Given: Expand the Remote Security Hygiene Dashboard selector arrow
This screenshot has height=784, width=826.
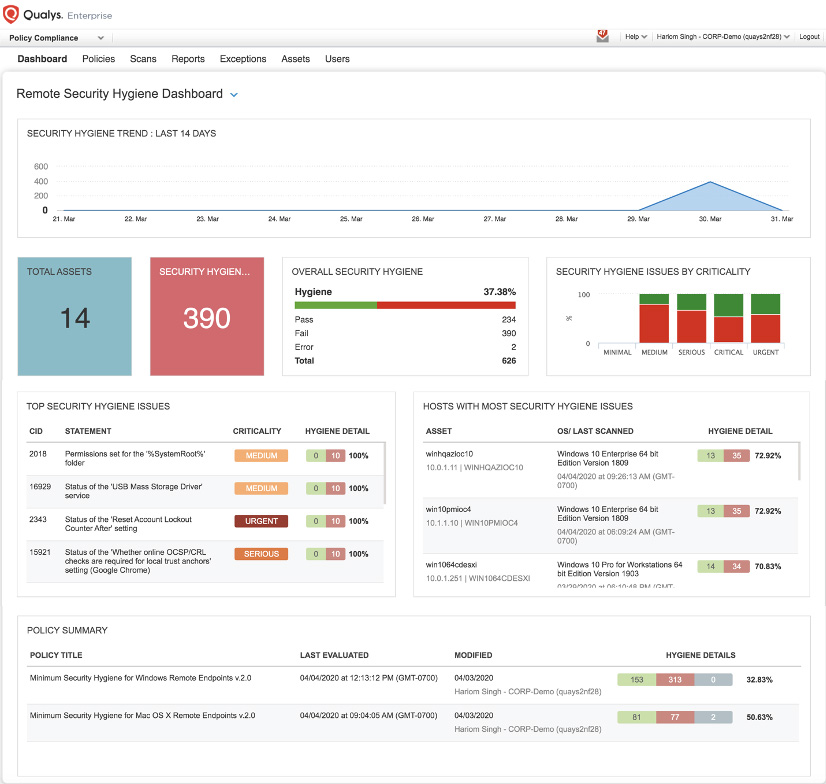Looking at the screenshot, I should [x=234, y=95].
